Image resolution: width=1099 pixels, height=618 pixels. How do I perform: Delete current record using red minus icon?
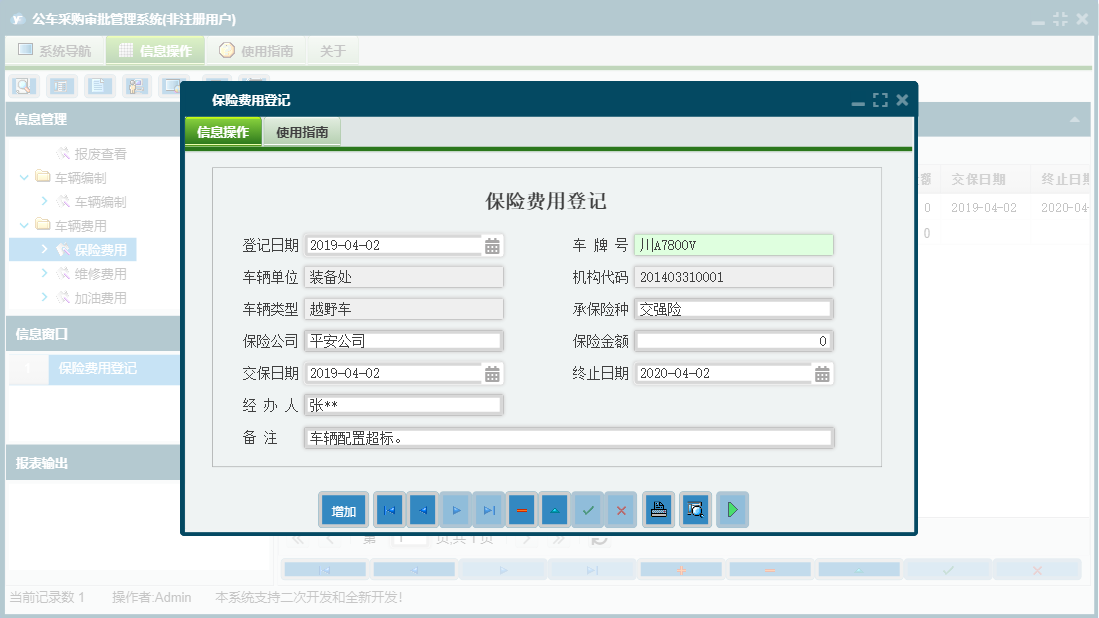pyautogui.click(x=521, y=510)
